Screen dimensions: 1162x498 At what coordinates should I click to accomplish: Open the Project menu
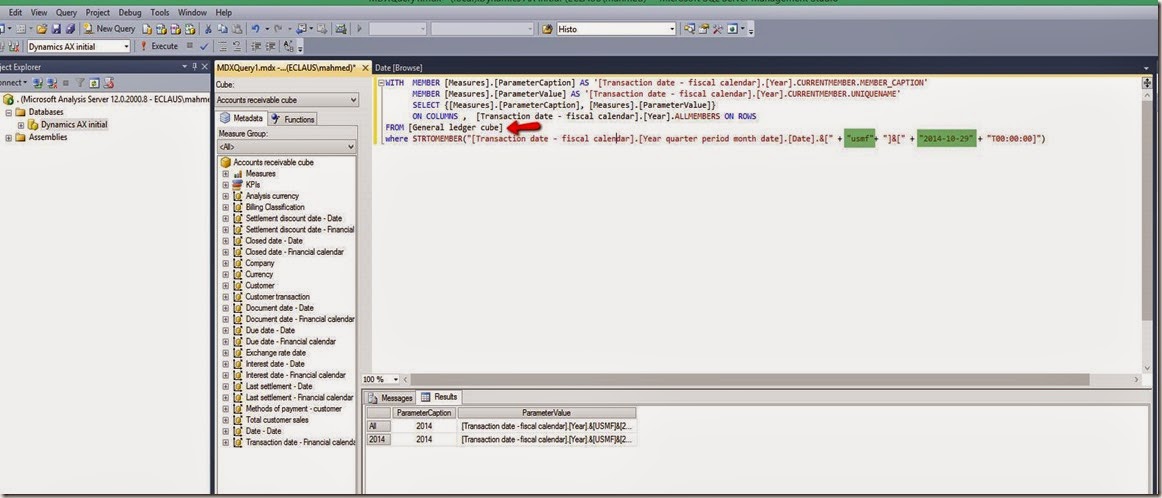[97, 13]
